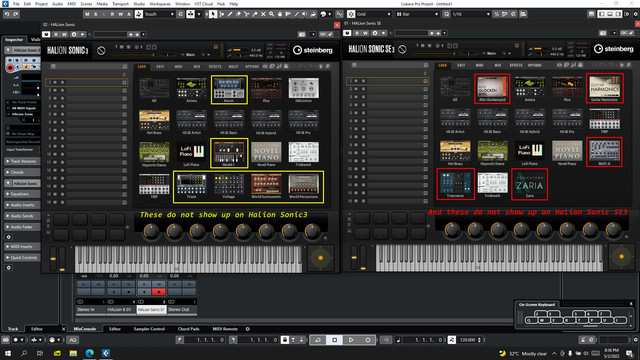640x360 pixels.
Task: Open the Transport menu
Action: tap(120, 4)
